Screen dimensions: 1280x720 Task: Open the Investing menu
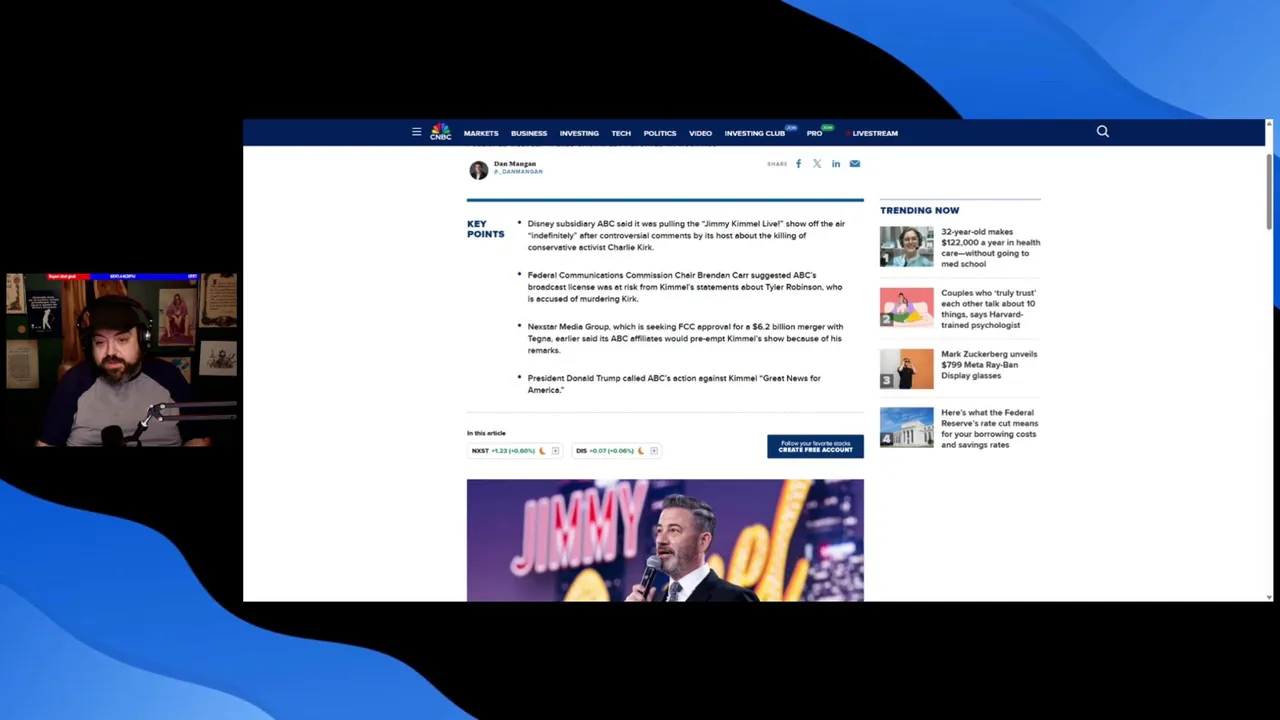coord(579,133)
